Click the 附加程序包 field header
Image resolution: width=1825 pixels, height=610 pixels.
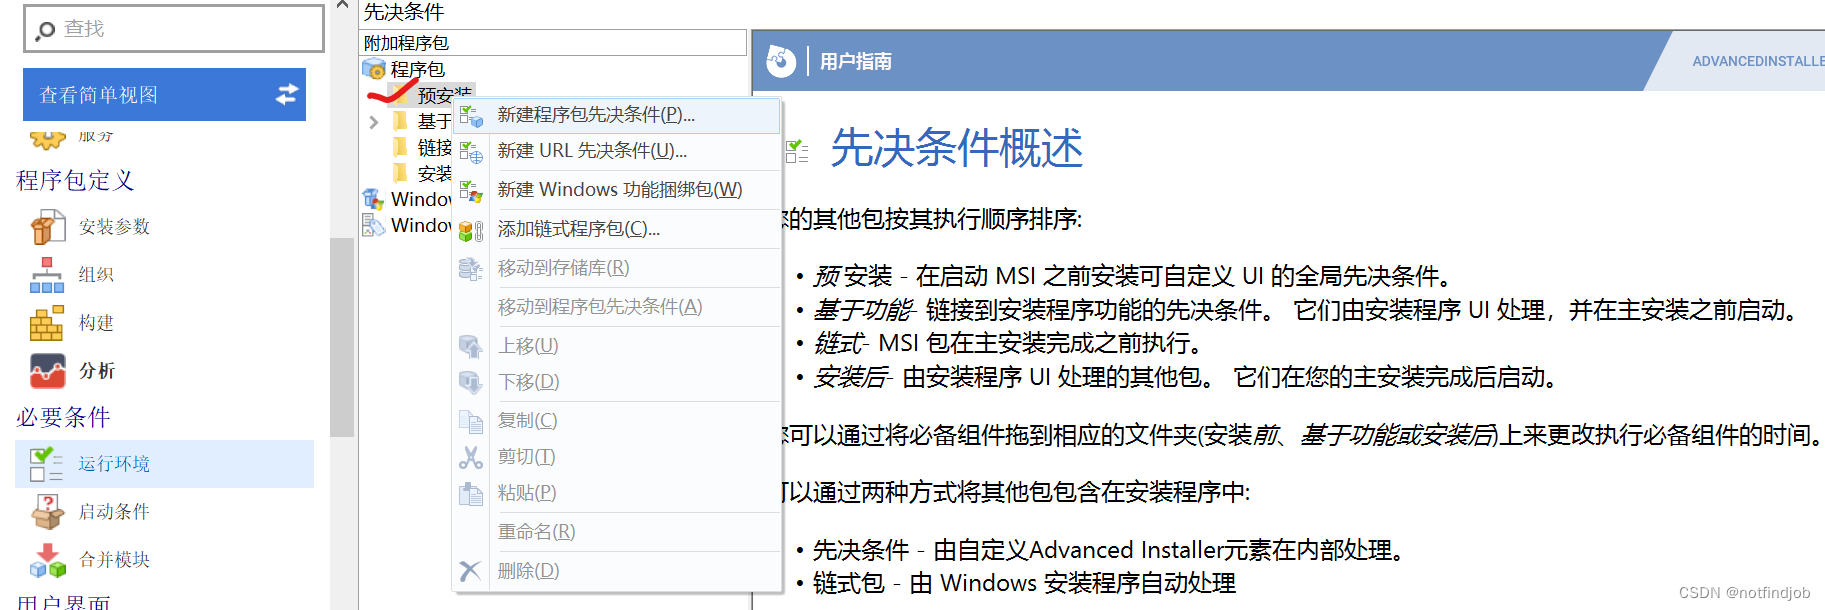tap(553, 43)
